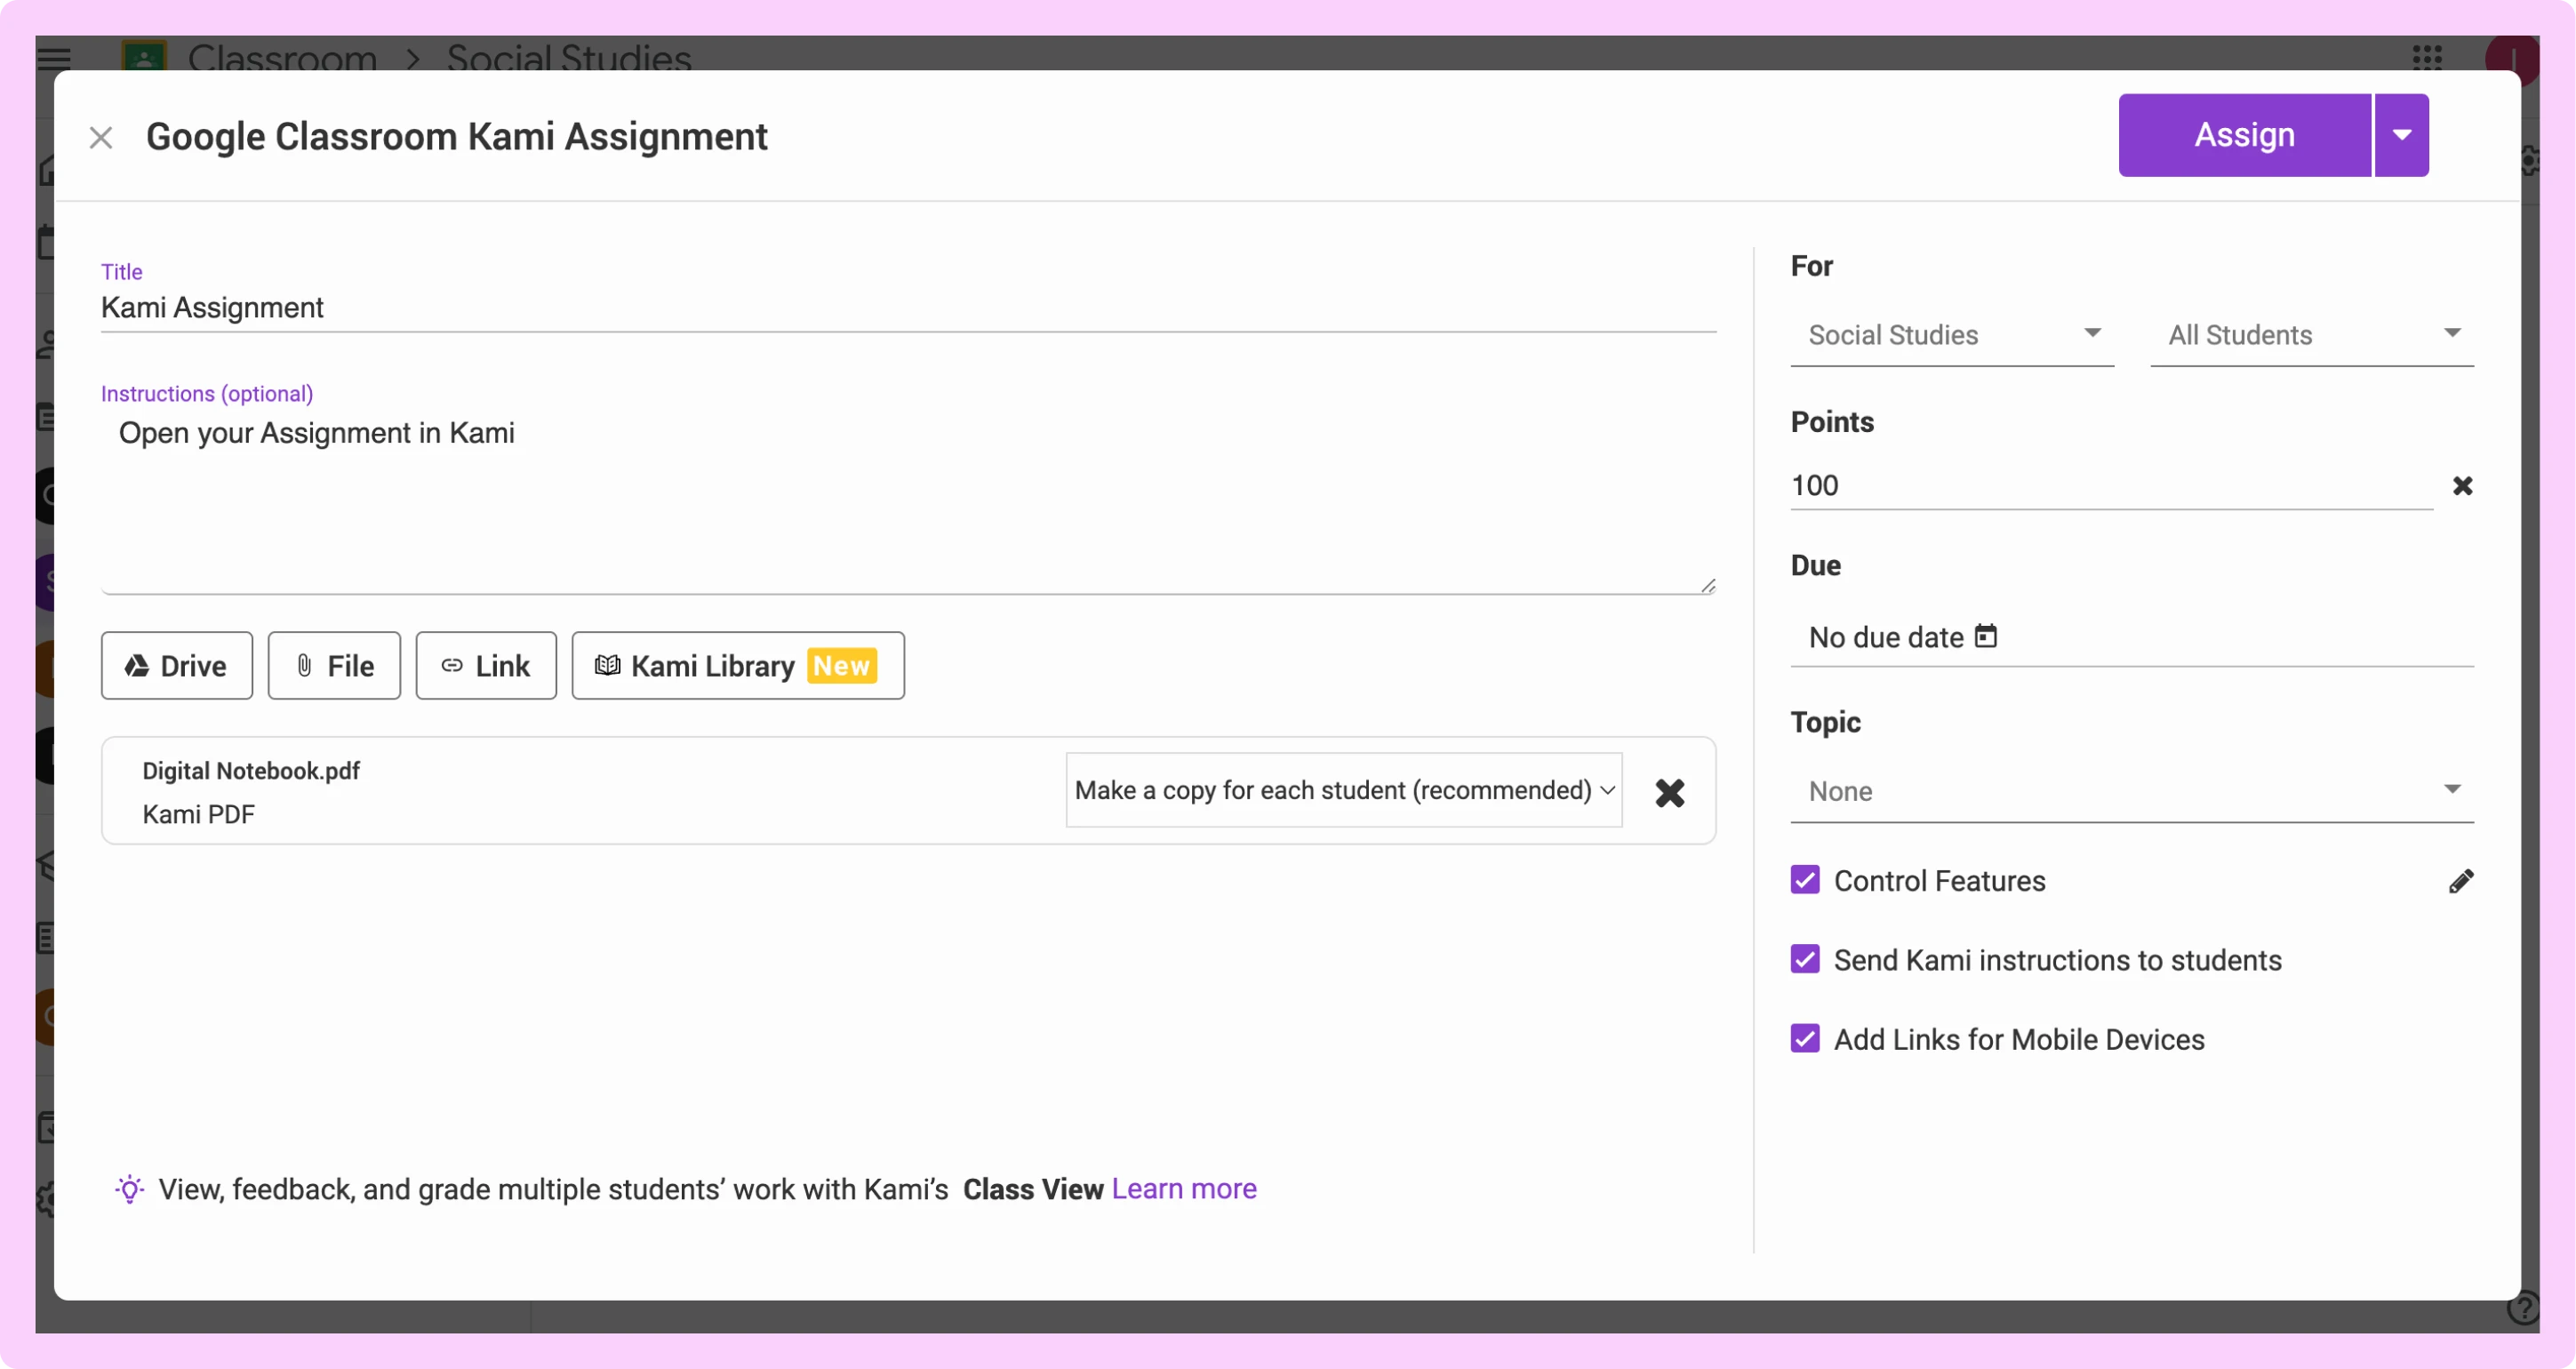Viewport: 2576px width, 1369px height.
Task: Expand the Social Studies class dropdown
Action: pos(1951,335)
